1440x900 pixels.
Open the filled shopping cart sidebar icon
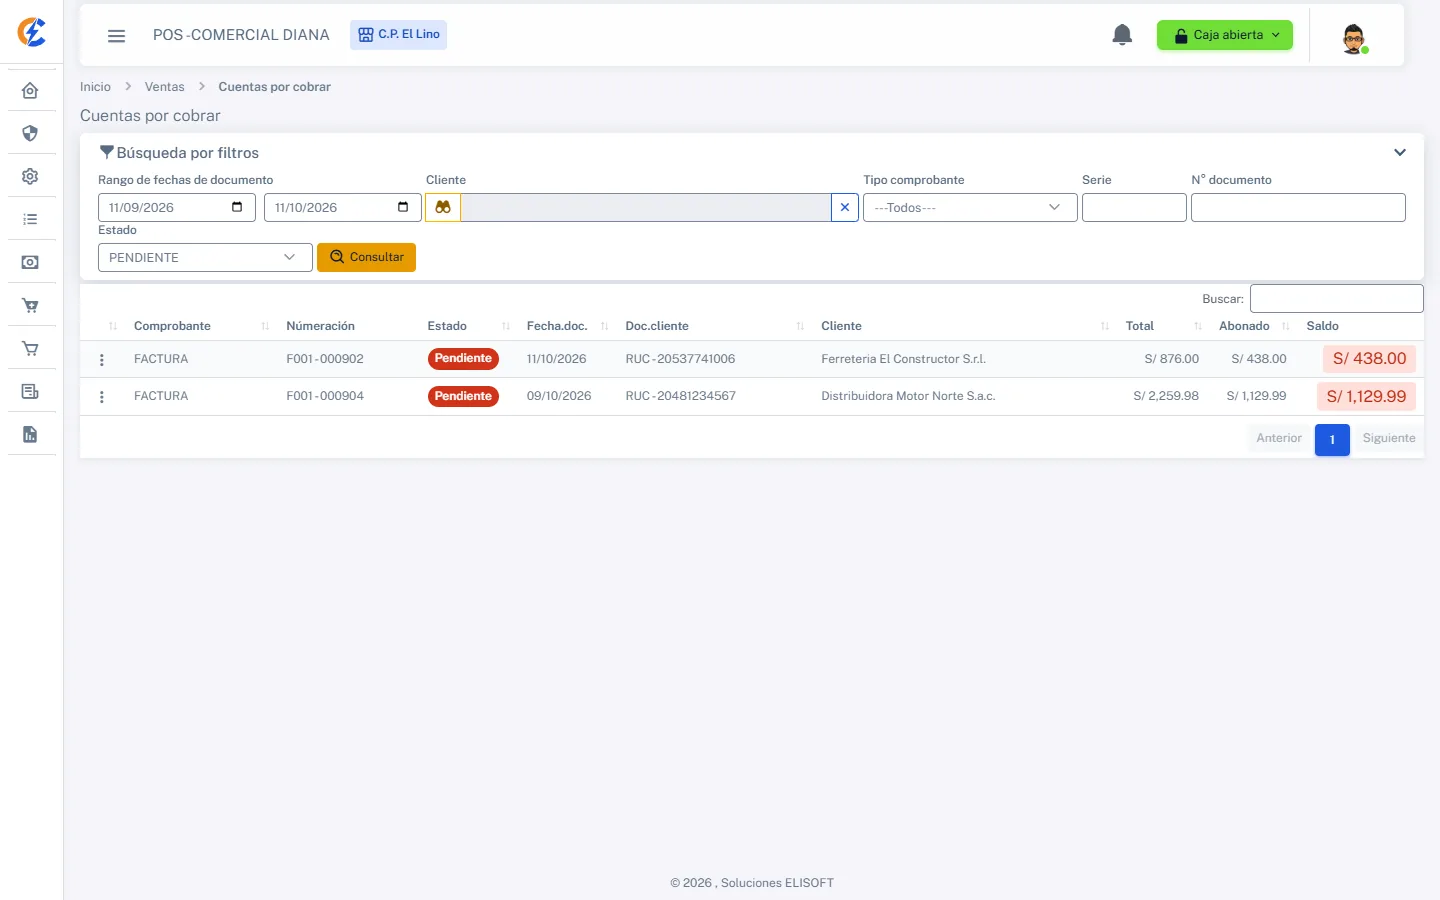[30, 306]
